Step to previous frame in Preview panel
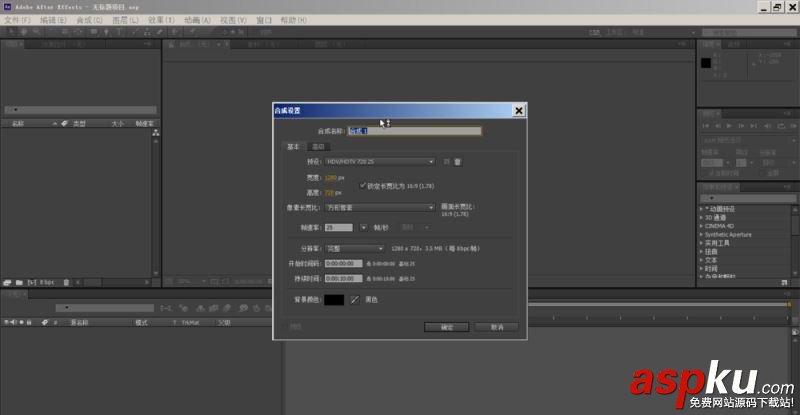 pos(717,126)
